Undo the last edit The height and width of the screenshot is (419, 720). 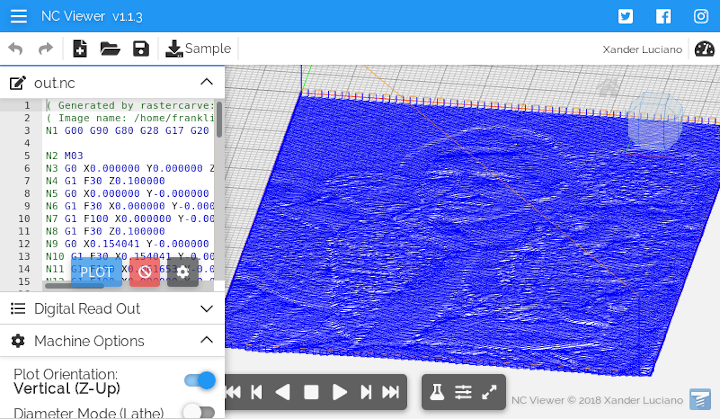pyautogui.click(x=16, y=48)
